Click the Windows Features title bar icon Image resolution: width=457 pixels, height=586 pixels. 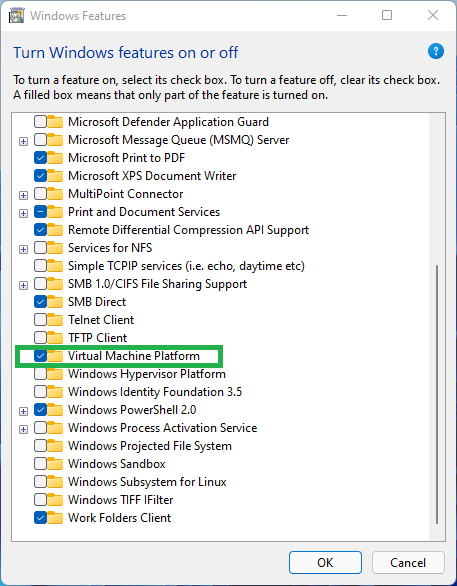tap(17, 16)
